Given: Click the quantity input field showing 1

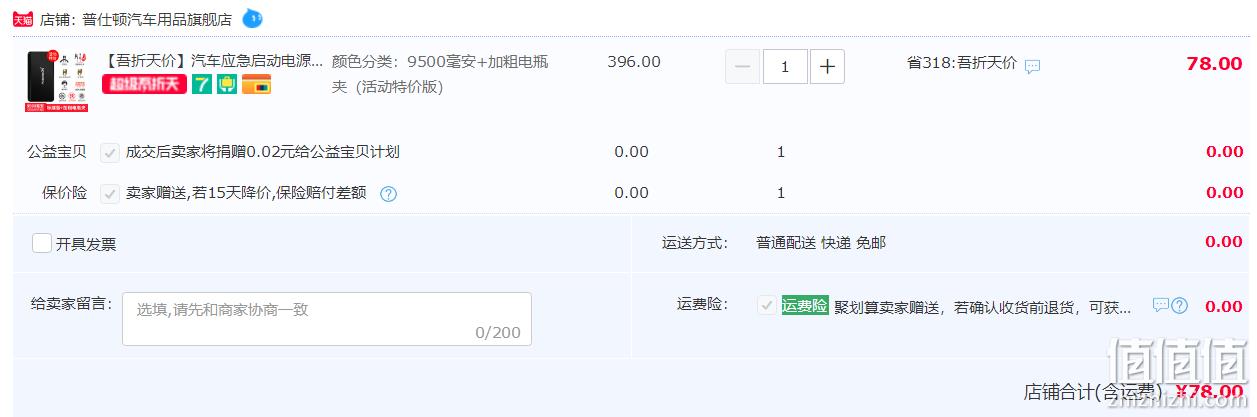Looking at the screenshot, I should [785, 67].
